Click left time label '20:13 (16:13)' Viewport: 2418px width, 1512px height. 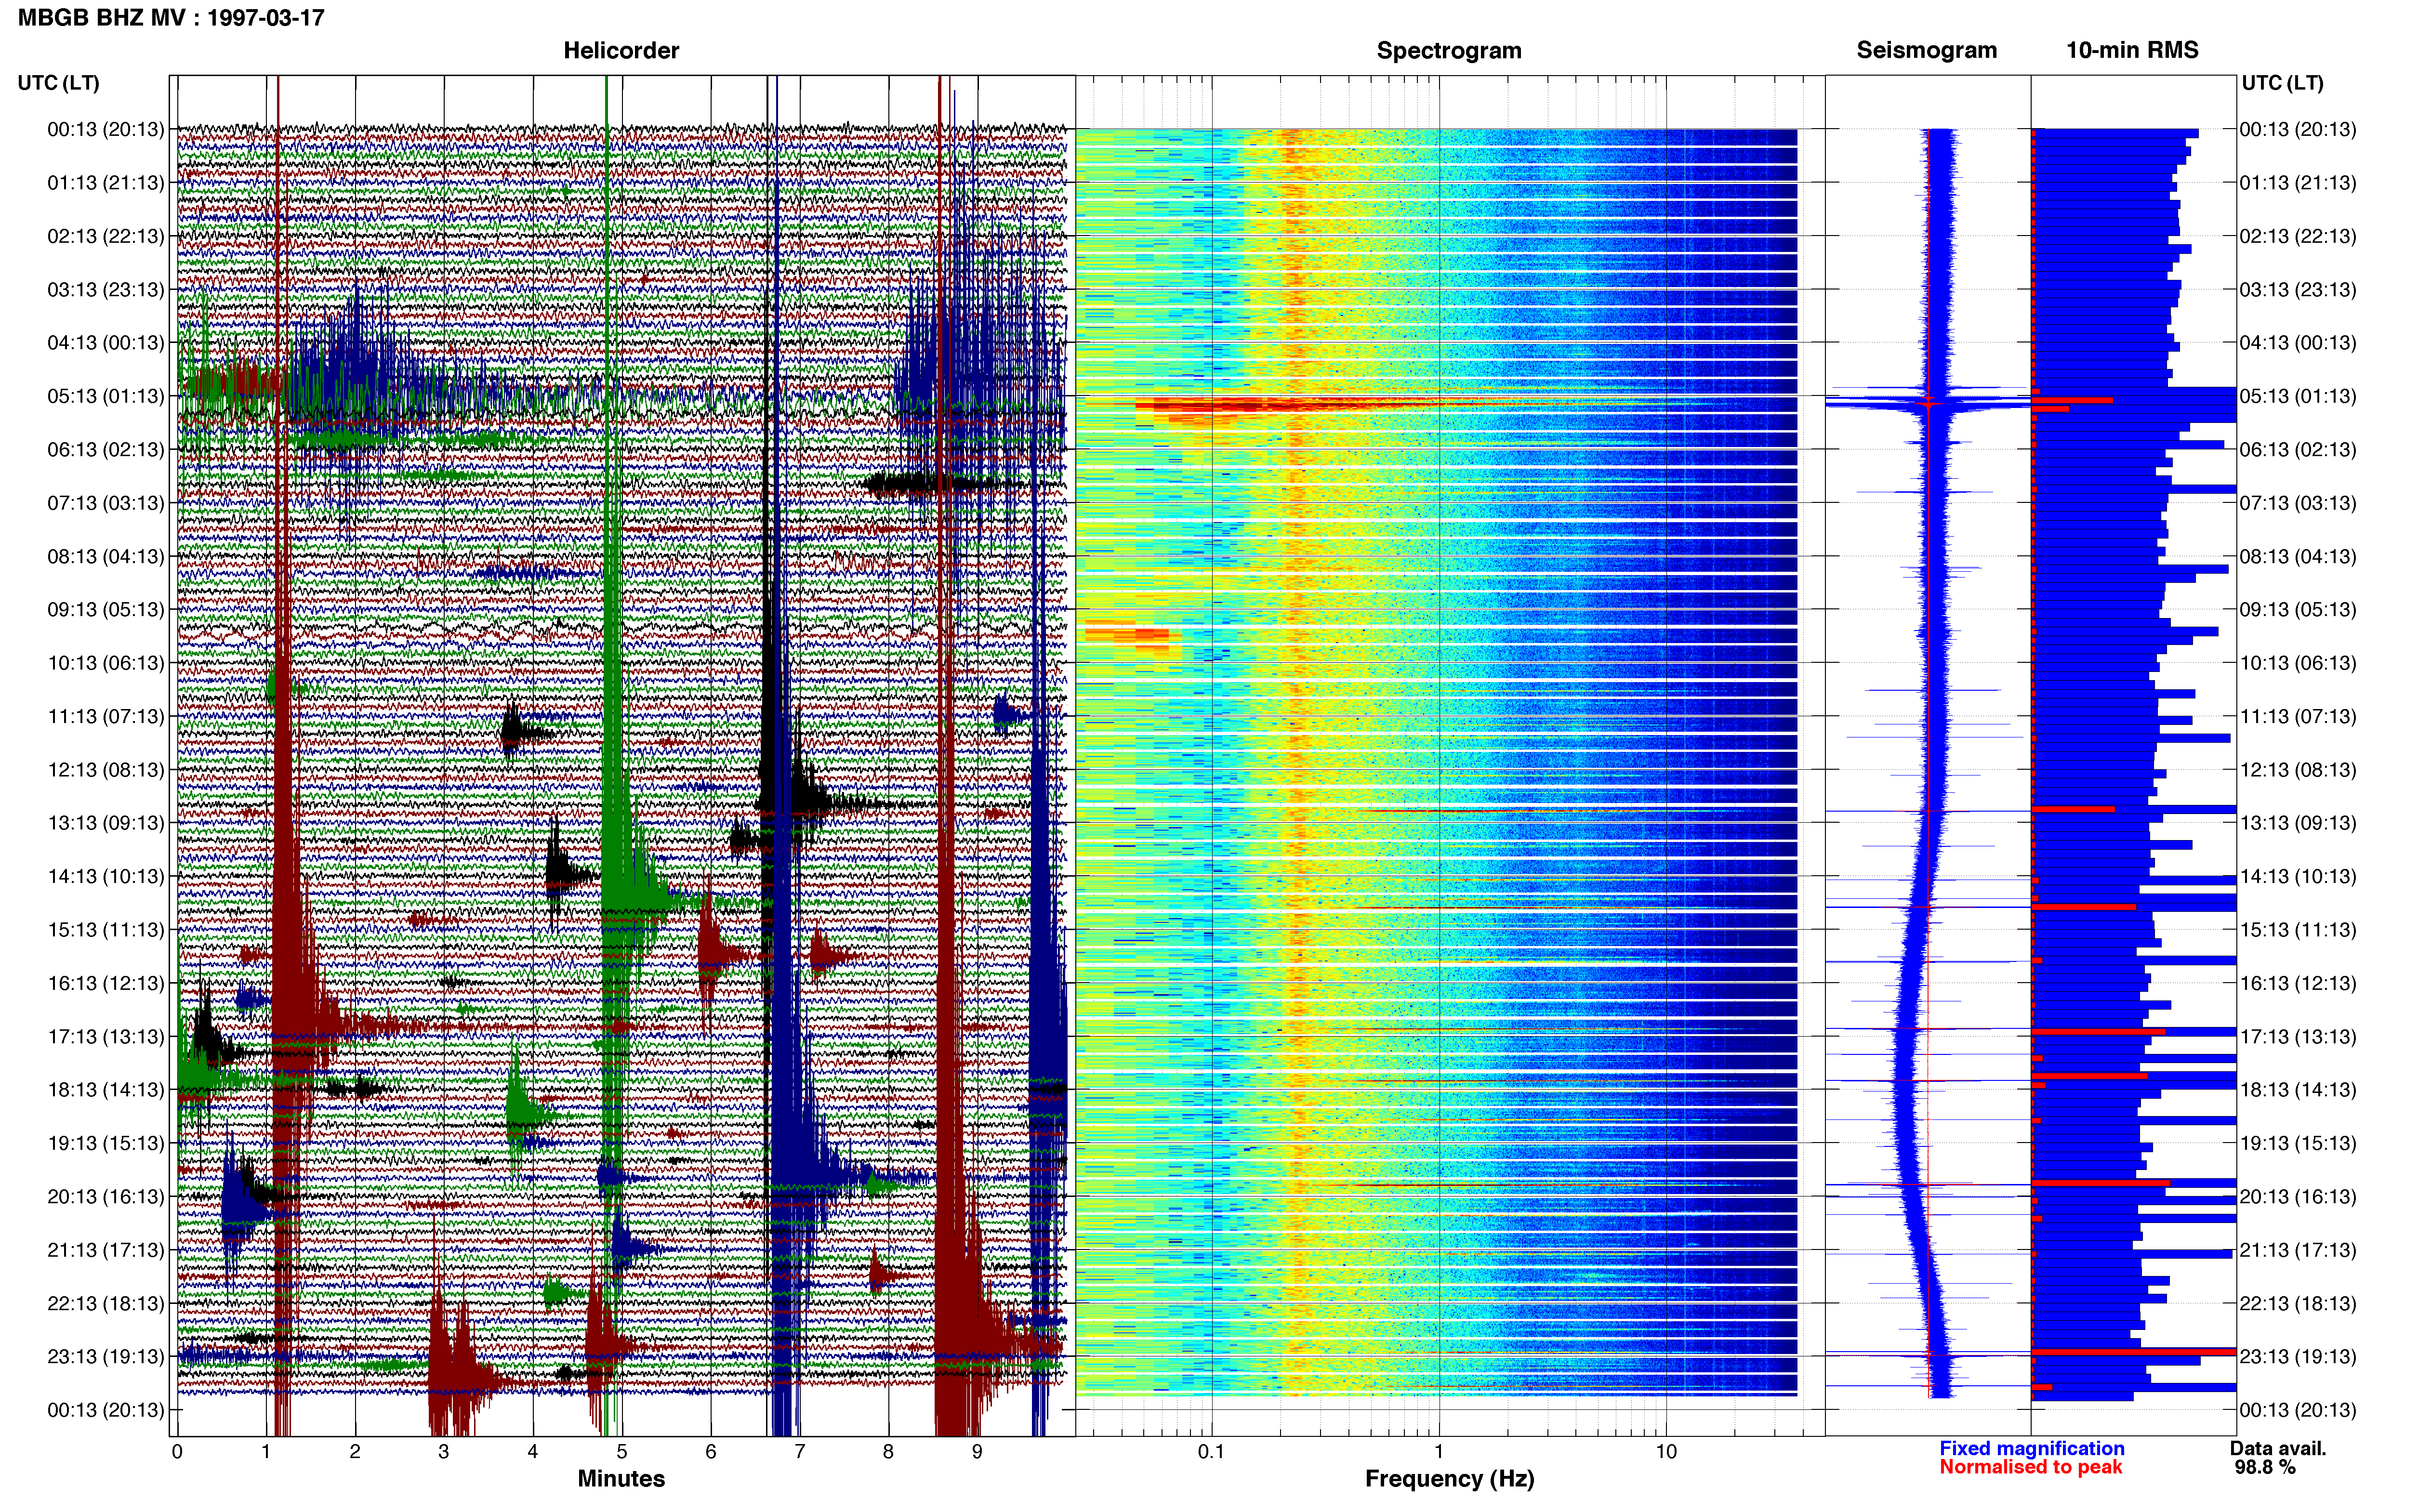point(105,1196)
